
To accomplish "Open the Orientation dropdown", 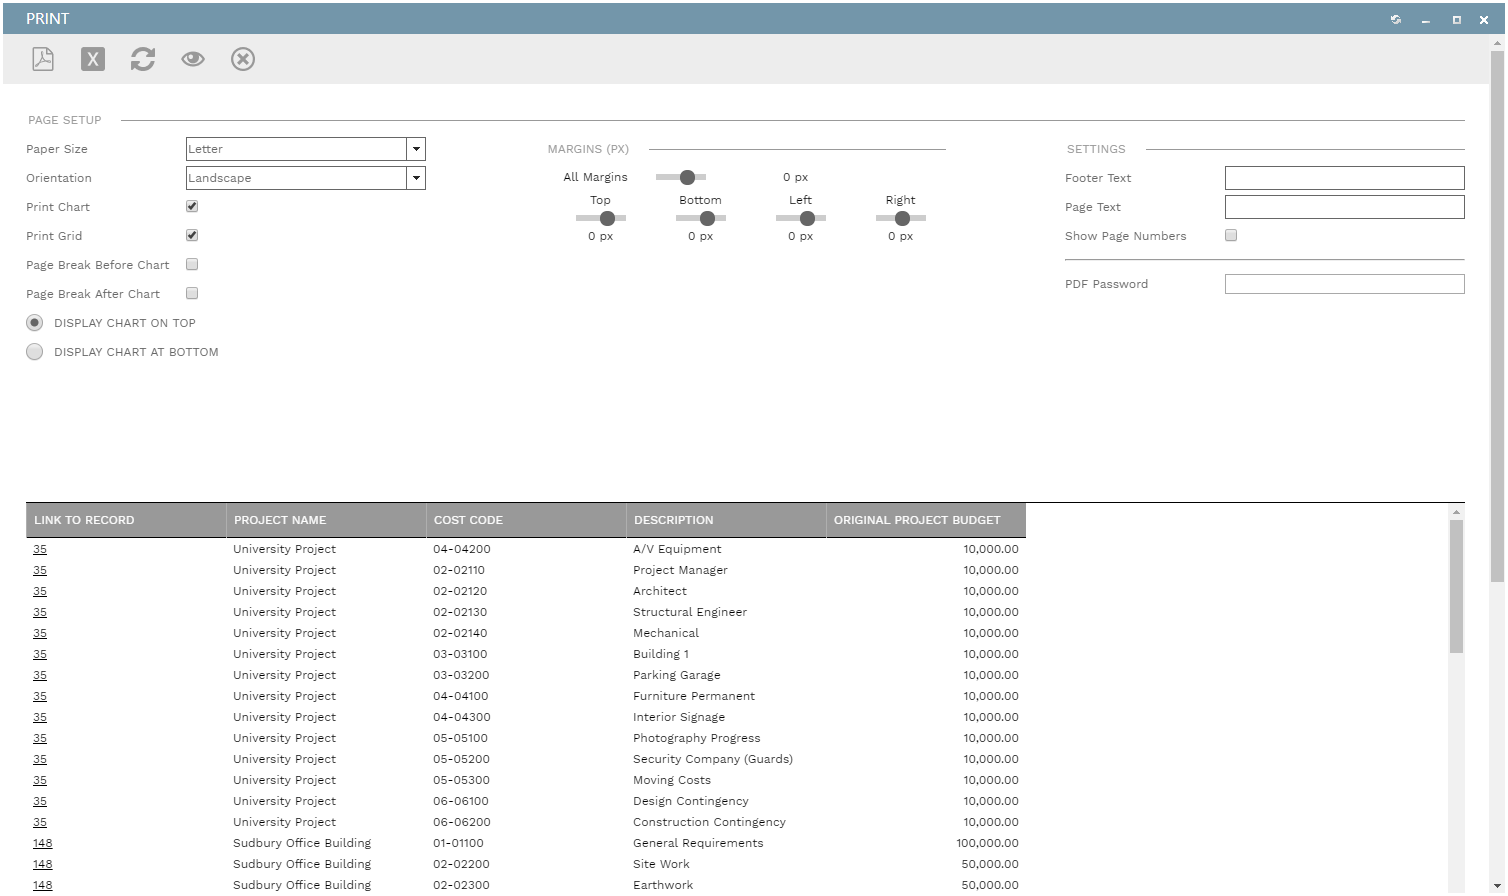I will [416, 177].
